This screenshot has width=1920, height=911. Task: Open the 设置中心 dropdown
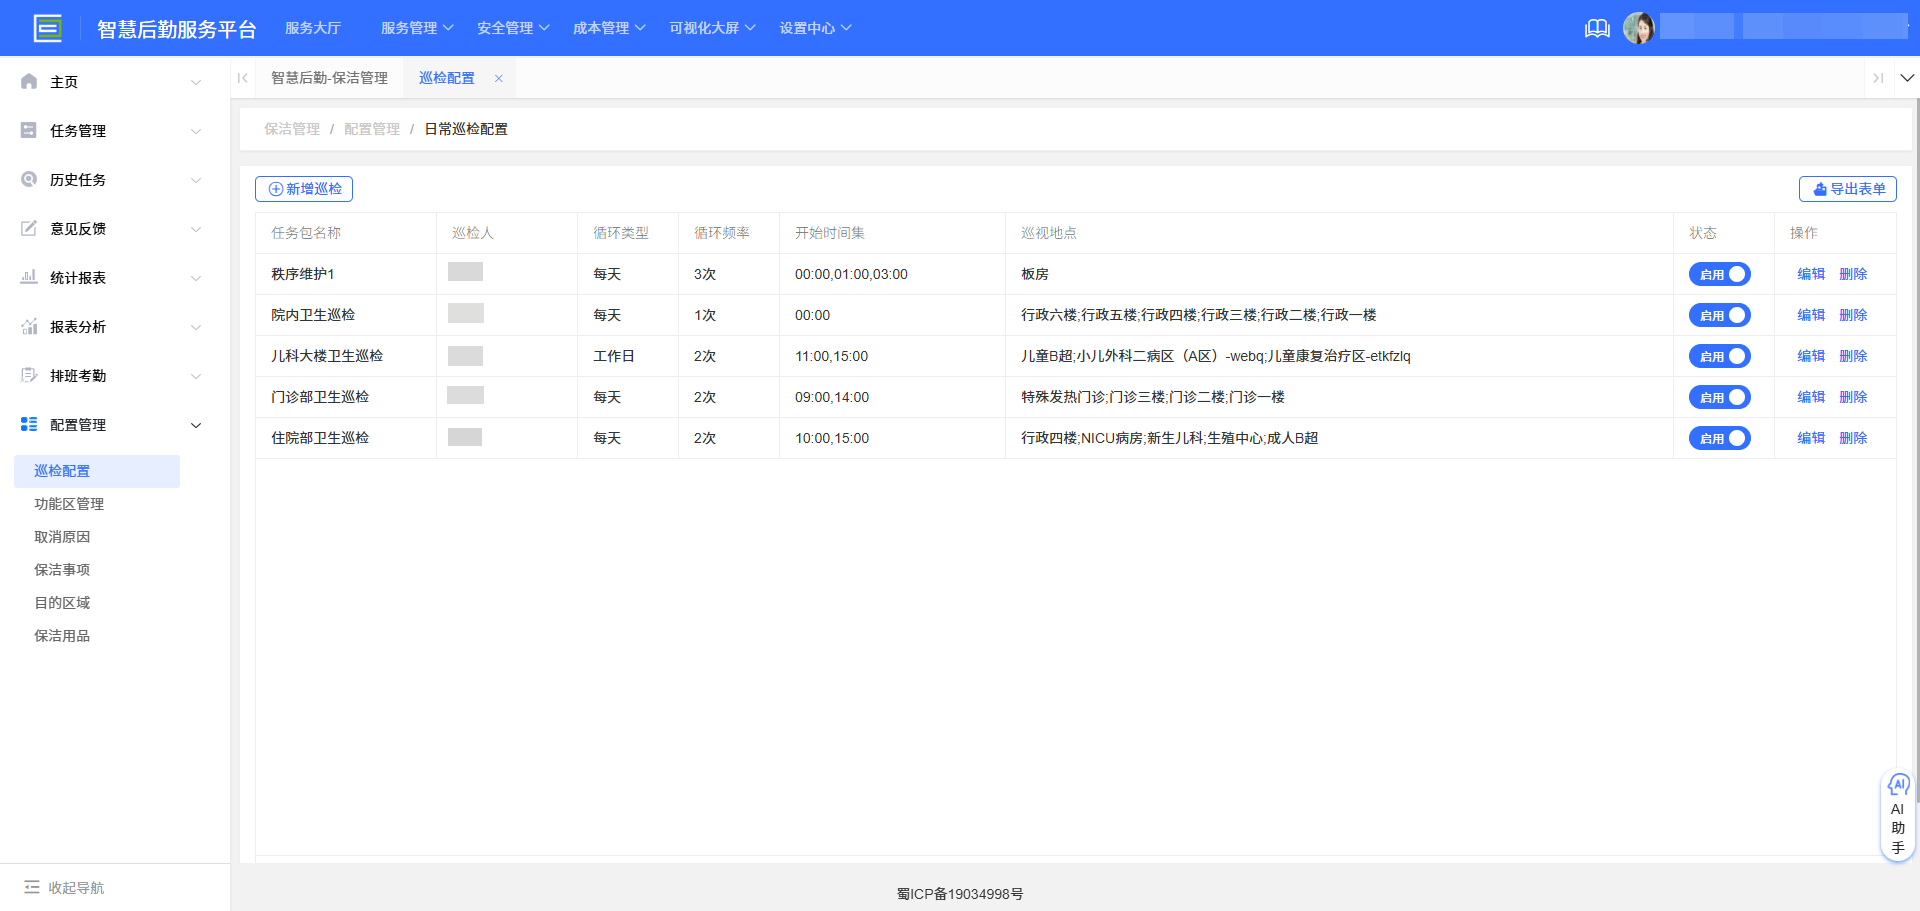coord(815,28)
